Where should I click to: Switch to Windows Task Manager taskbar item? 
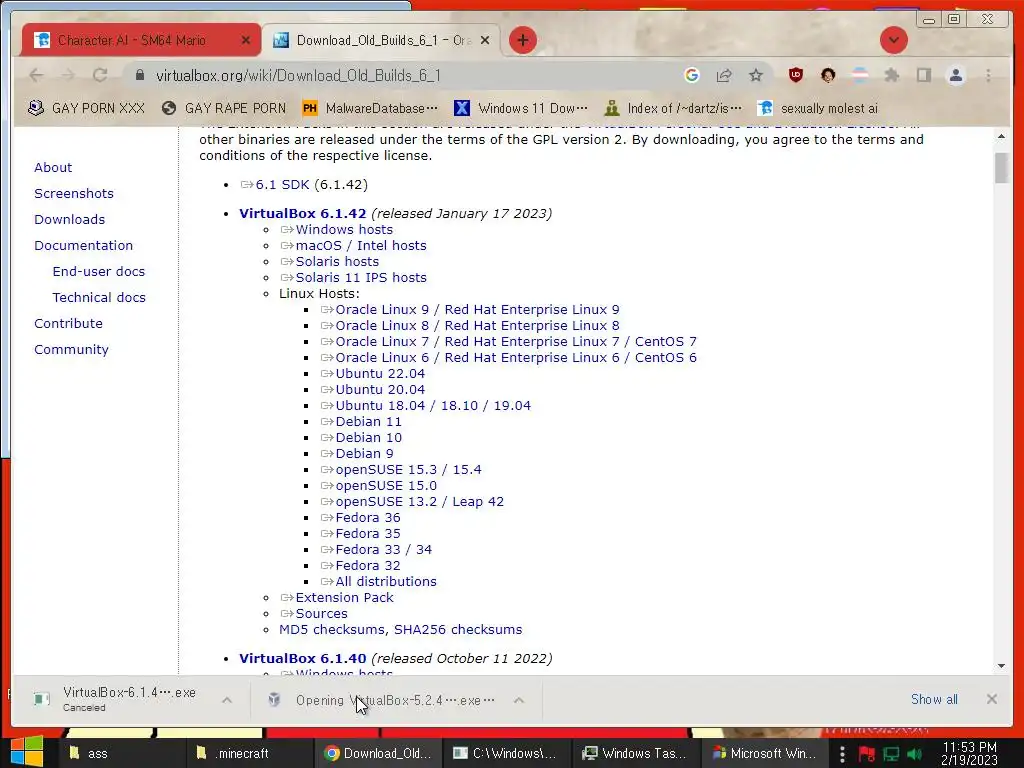click(x=635, y=753)
